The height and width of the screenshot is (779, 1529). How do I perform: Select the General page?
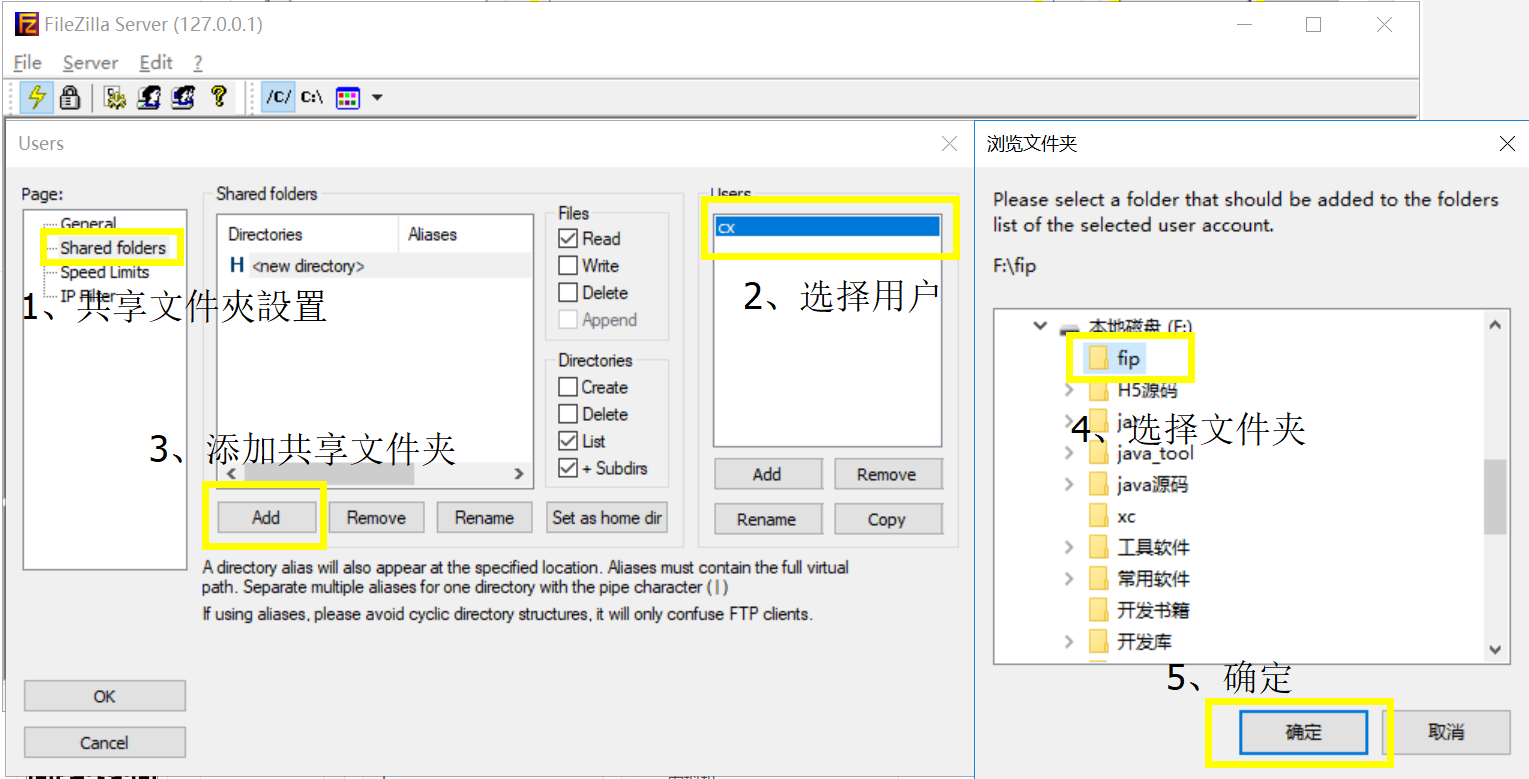pyautogui.click(x=88, y=223)
